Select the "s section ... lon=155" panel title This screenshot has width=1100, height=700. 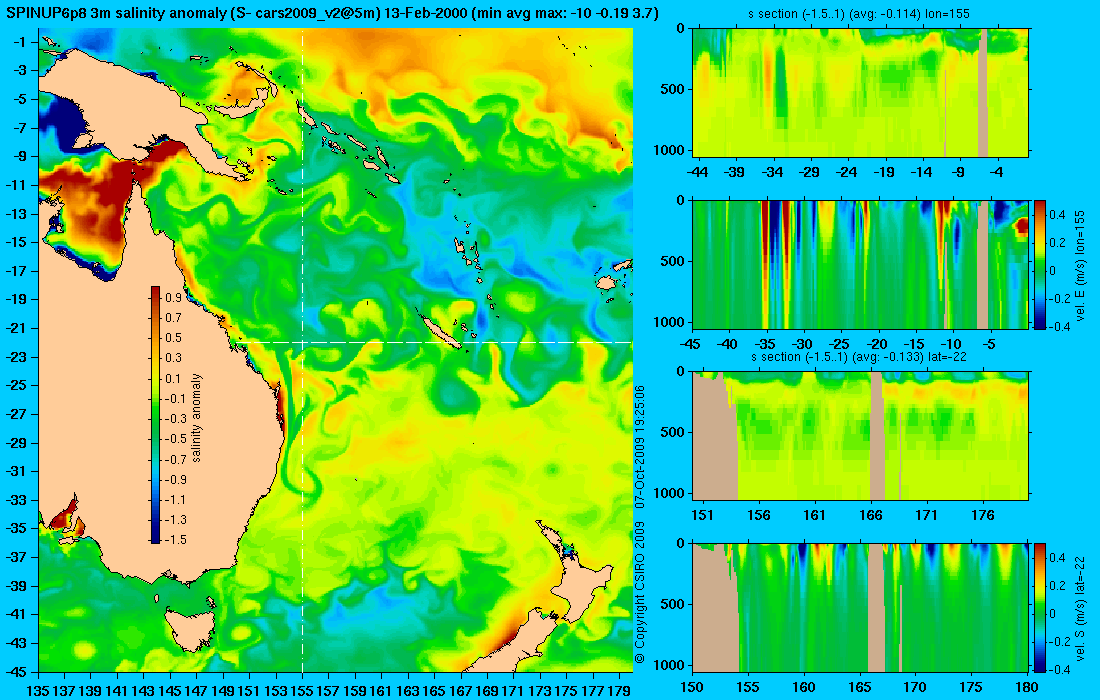[x=859, y=14]
